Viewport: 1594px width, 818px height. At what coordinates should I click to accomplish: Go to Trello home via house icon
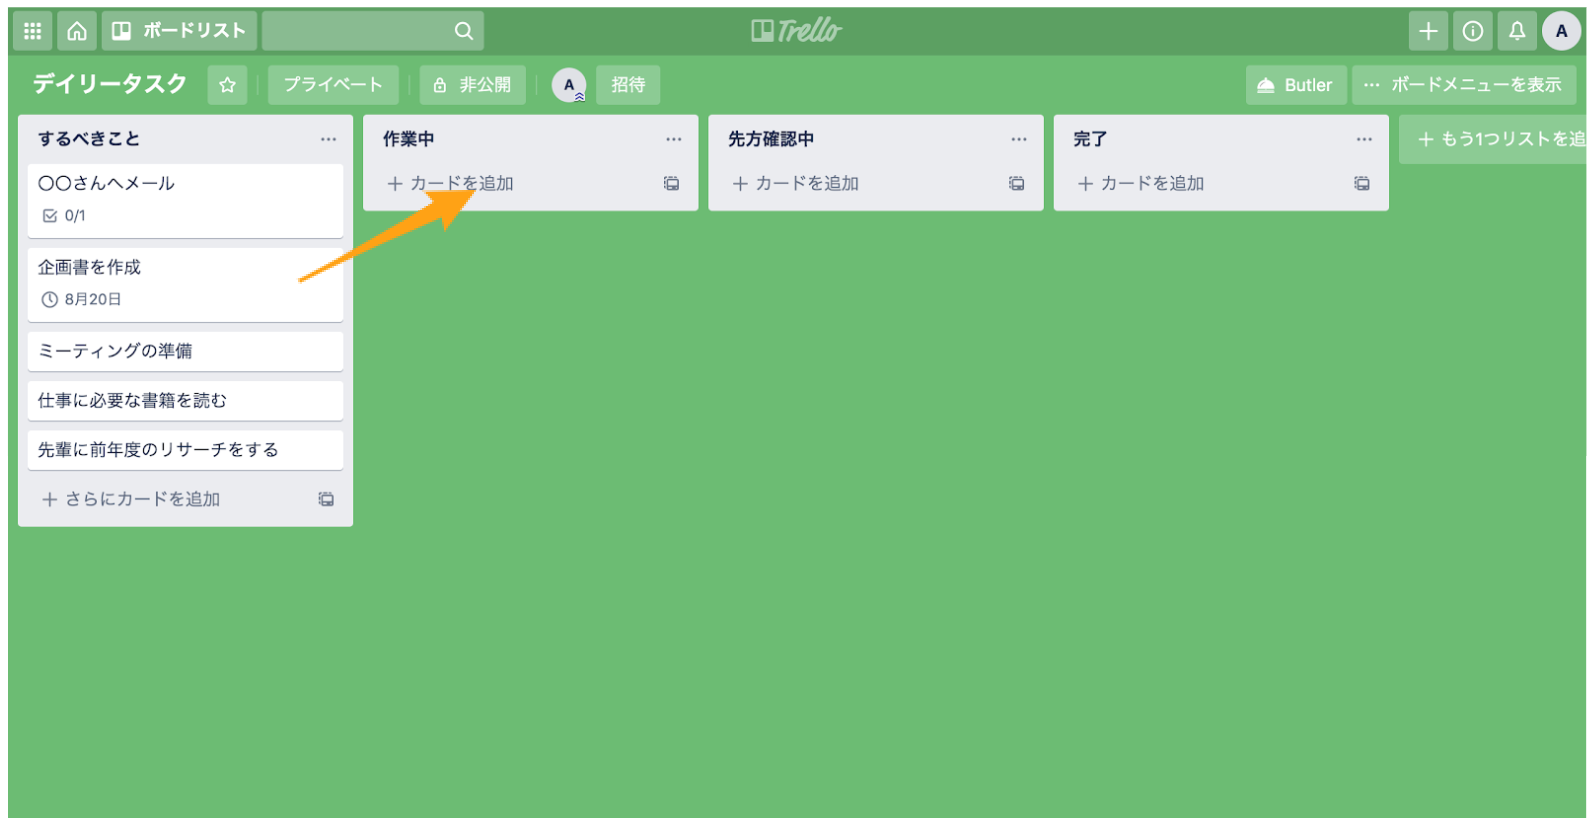[x=77, y=31]
